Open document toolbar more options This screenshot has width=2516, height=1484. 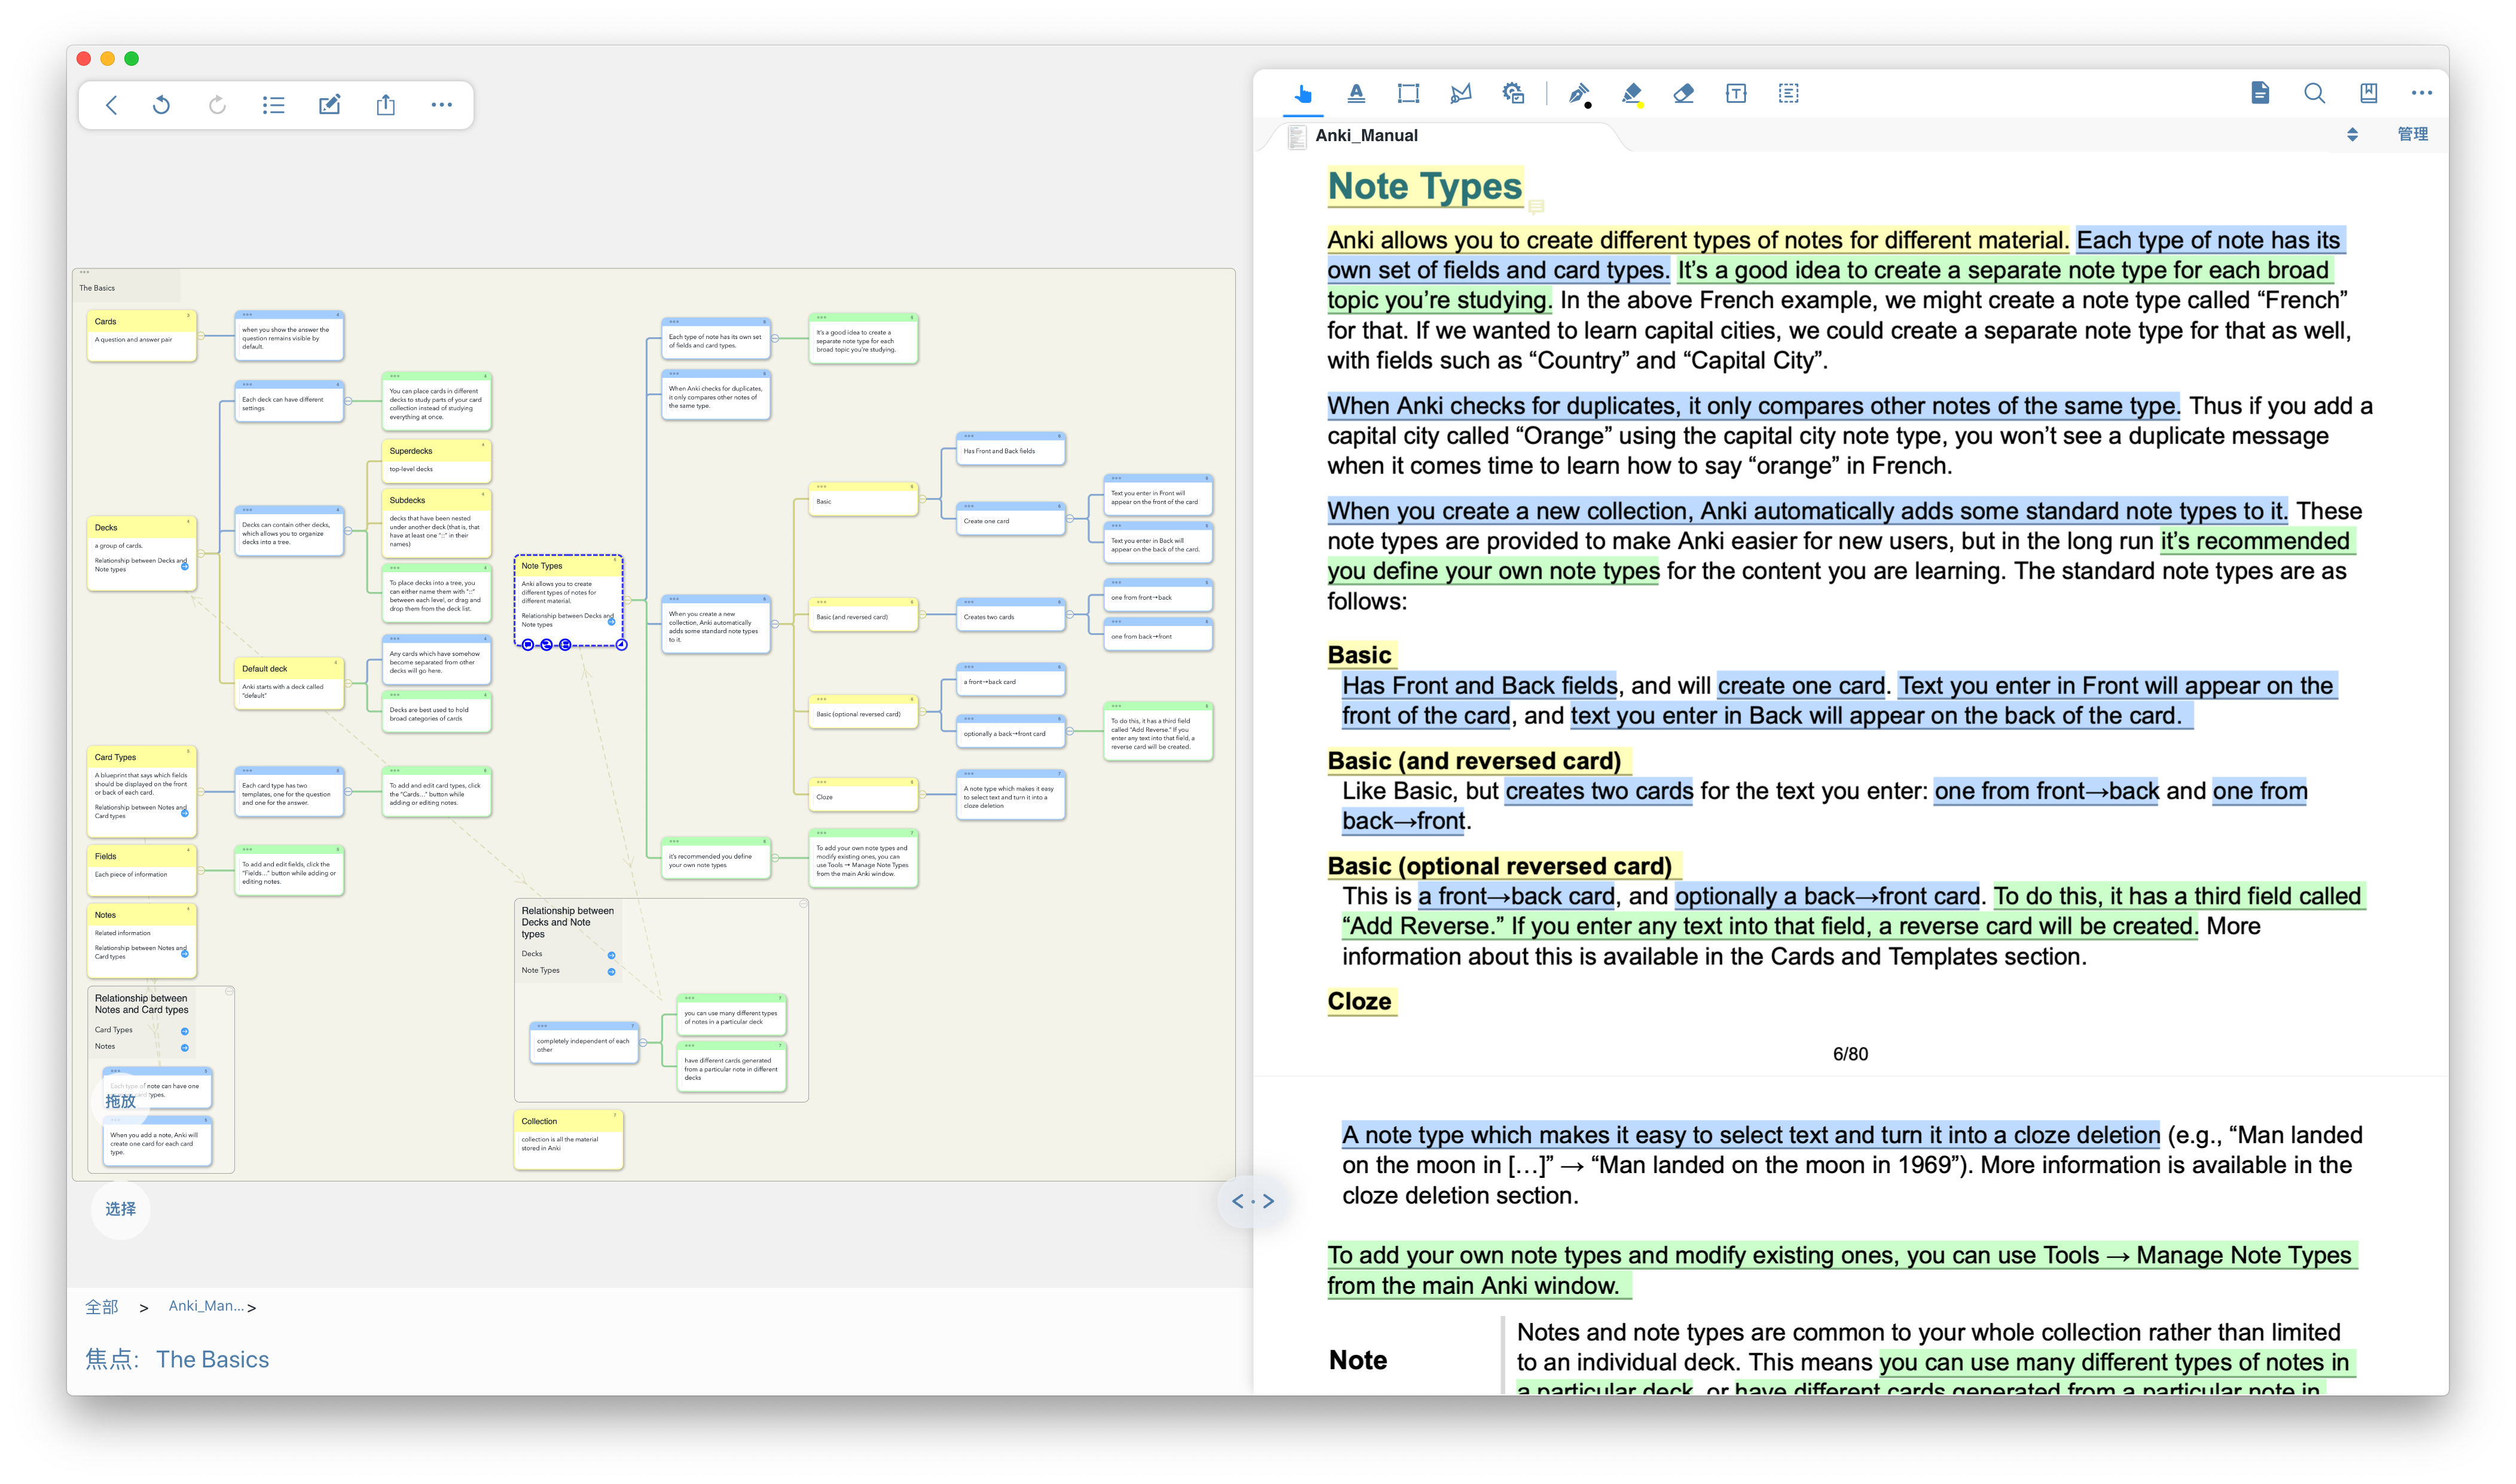point(2421,93)
